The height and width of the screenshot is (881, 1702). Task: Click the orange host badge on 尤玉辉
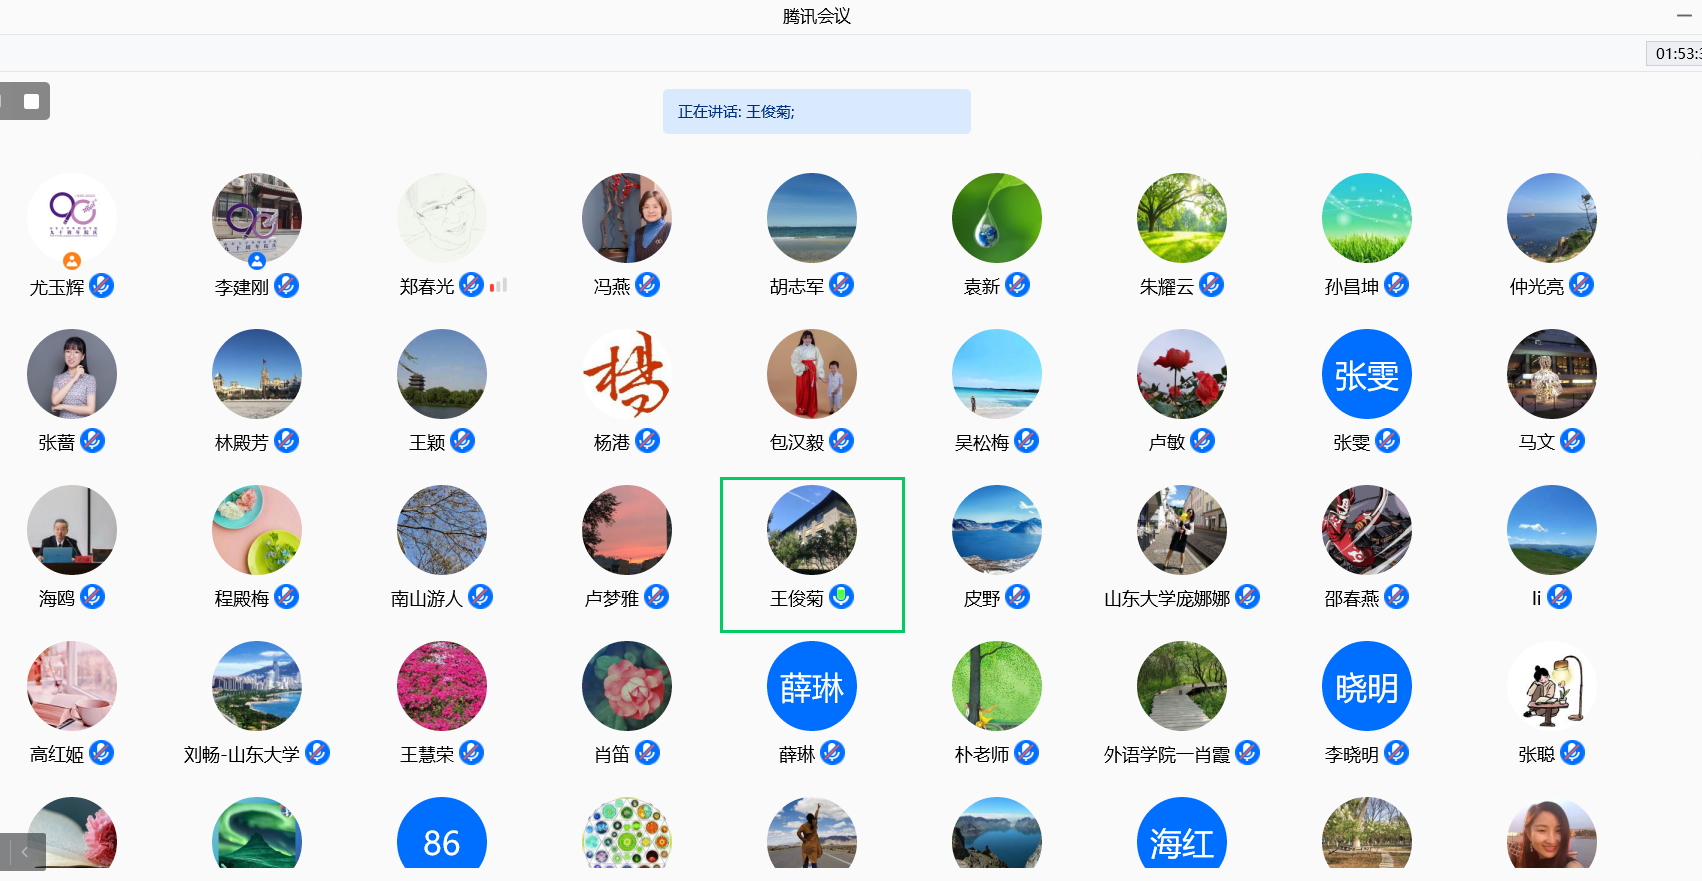tap(72, 261)
